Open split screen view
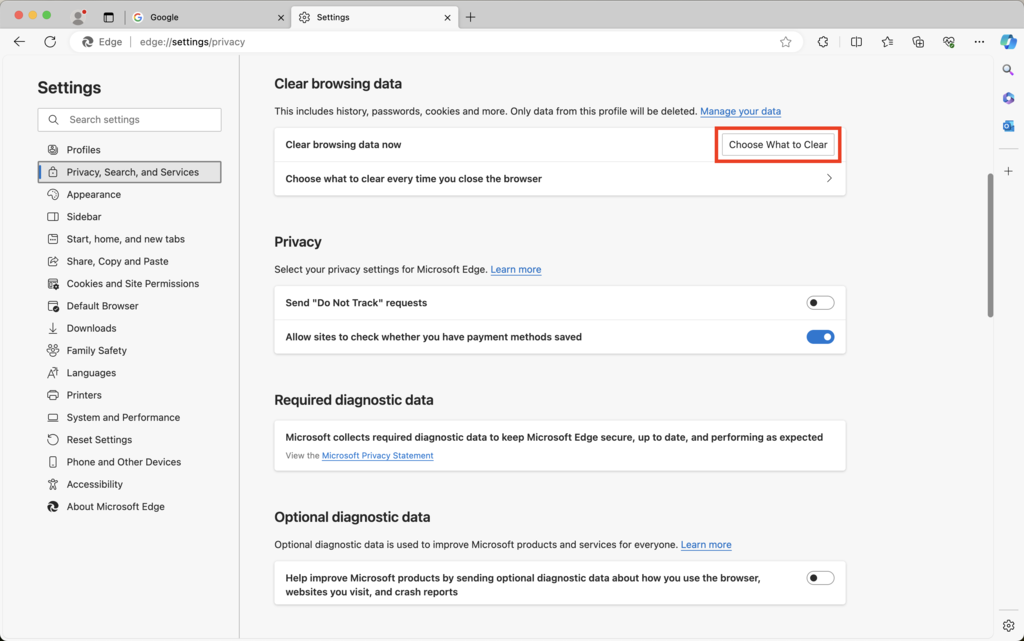The height and width of the screenshot is (641, 1024). [x=857, y=42]
